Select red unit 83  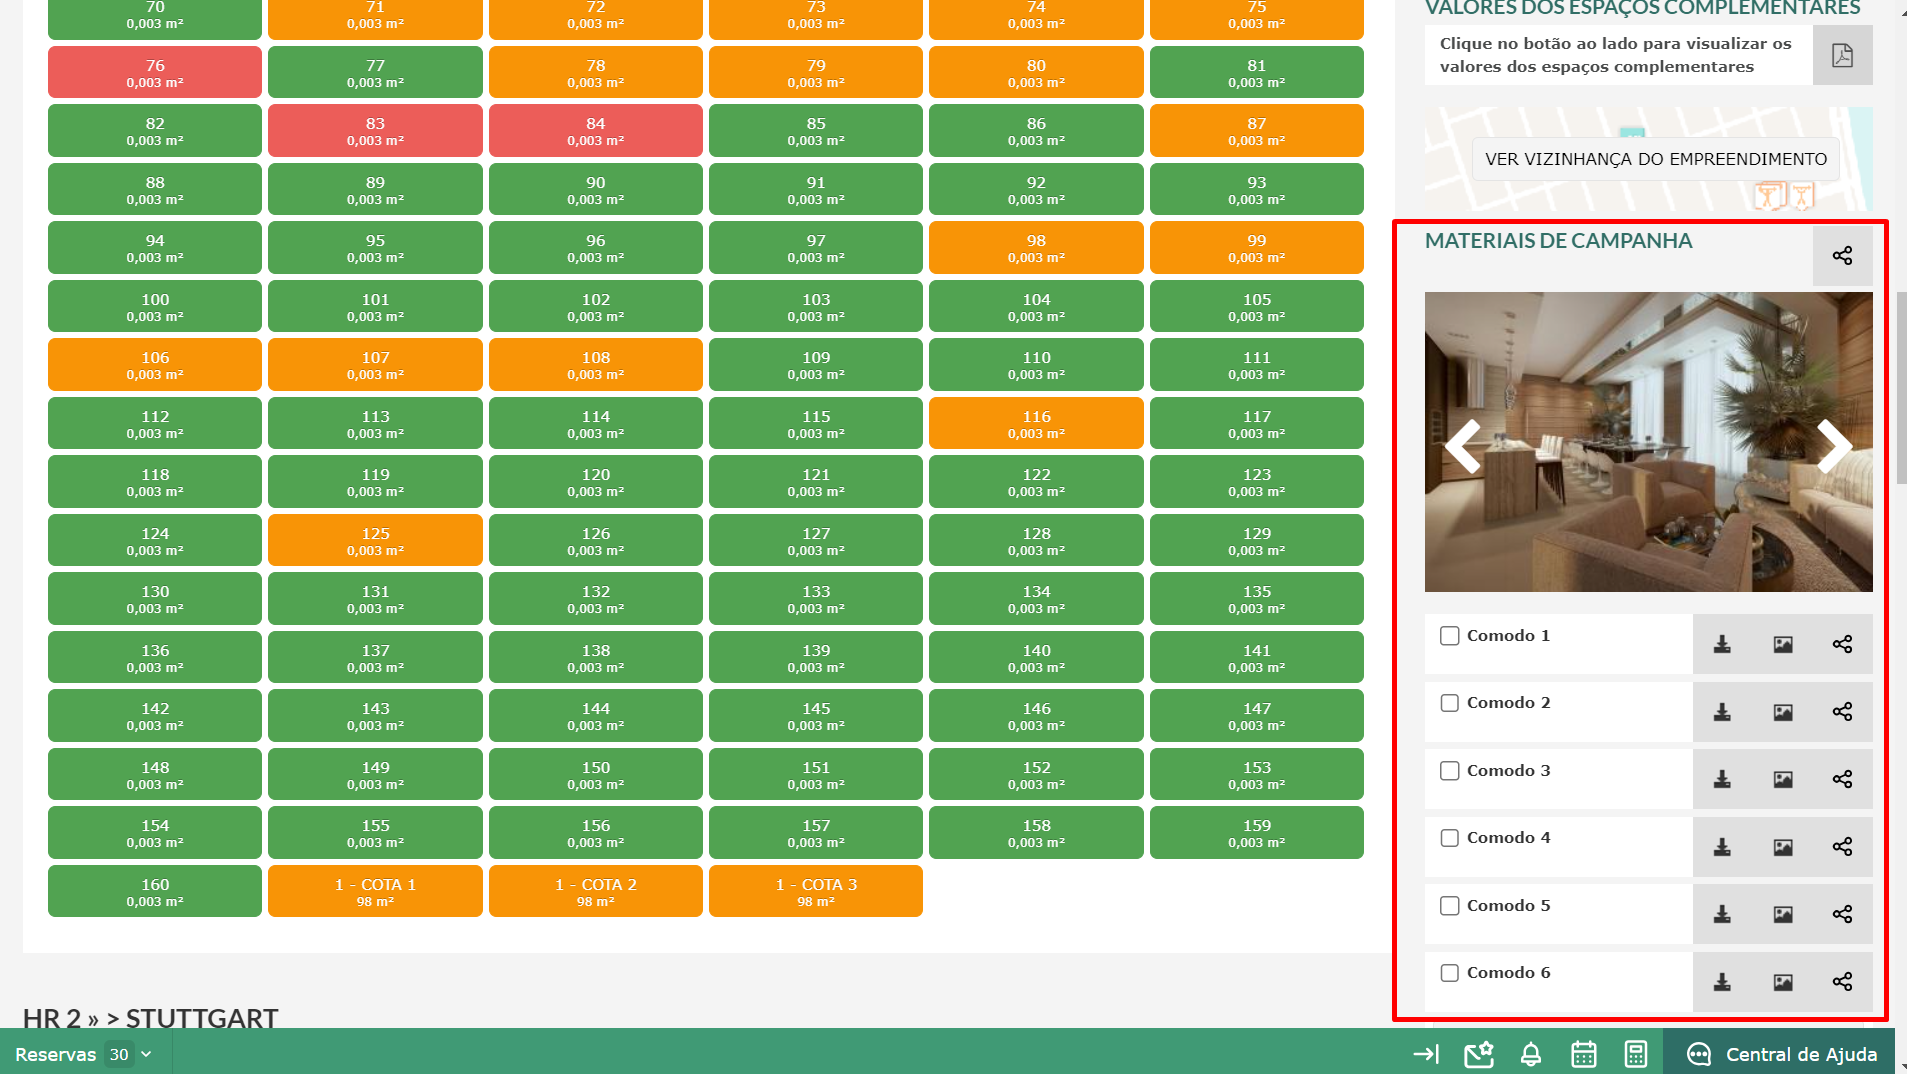click(375, 131)
